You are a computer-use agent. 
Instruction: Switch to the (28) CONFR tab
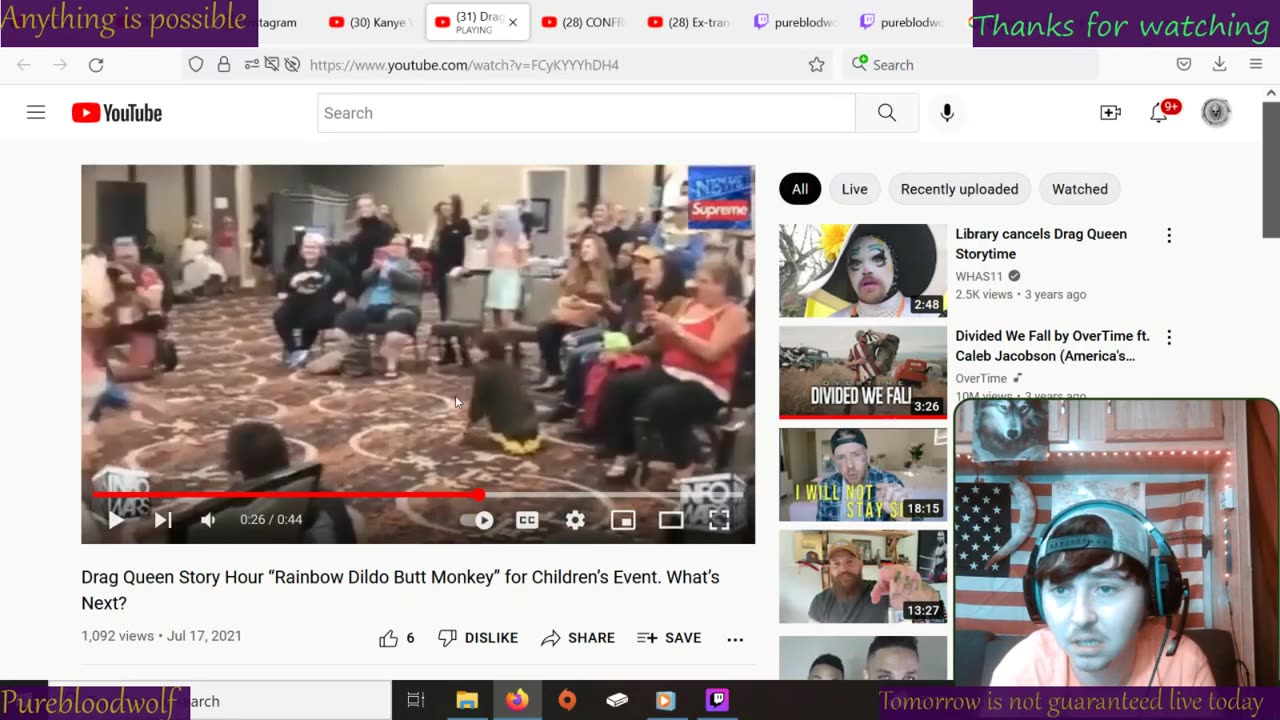(x=583, y=22)
